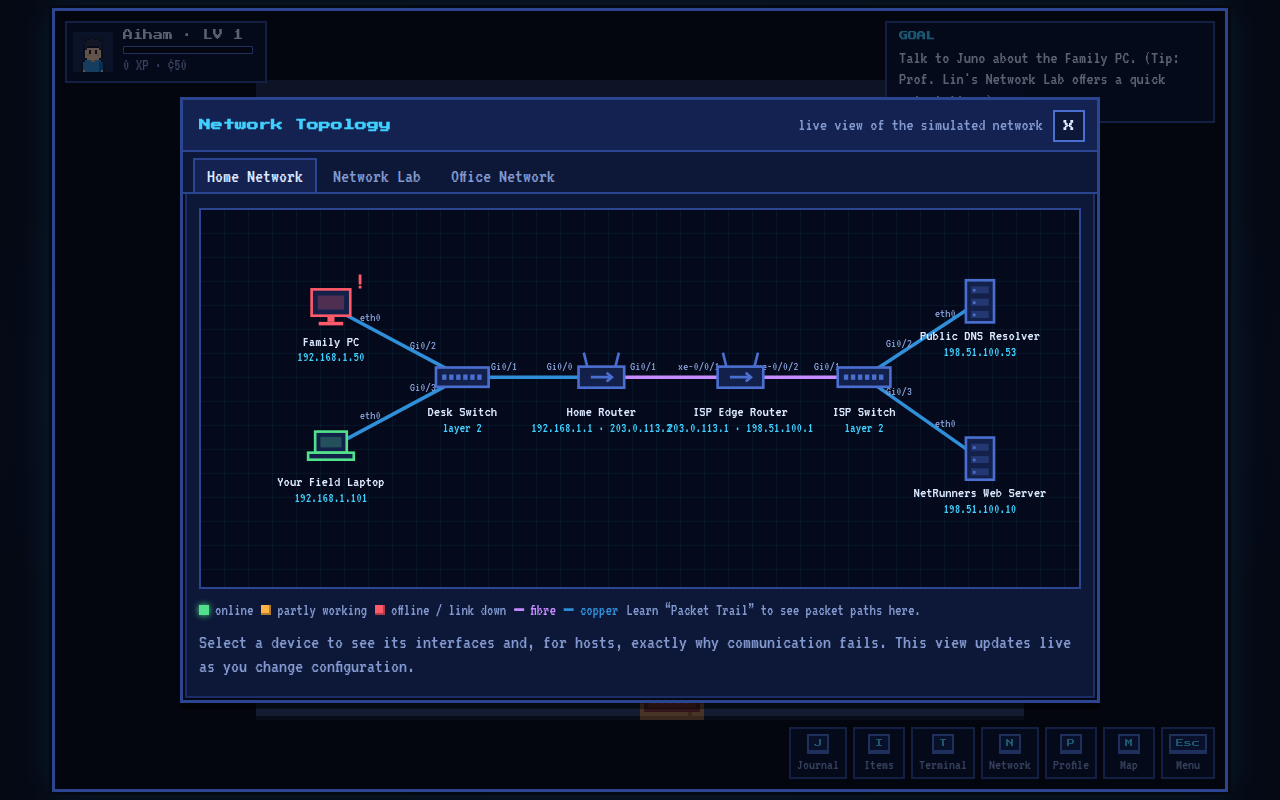Click the GOAL panel heading

click(x=916, y=35)
